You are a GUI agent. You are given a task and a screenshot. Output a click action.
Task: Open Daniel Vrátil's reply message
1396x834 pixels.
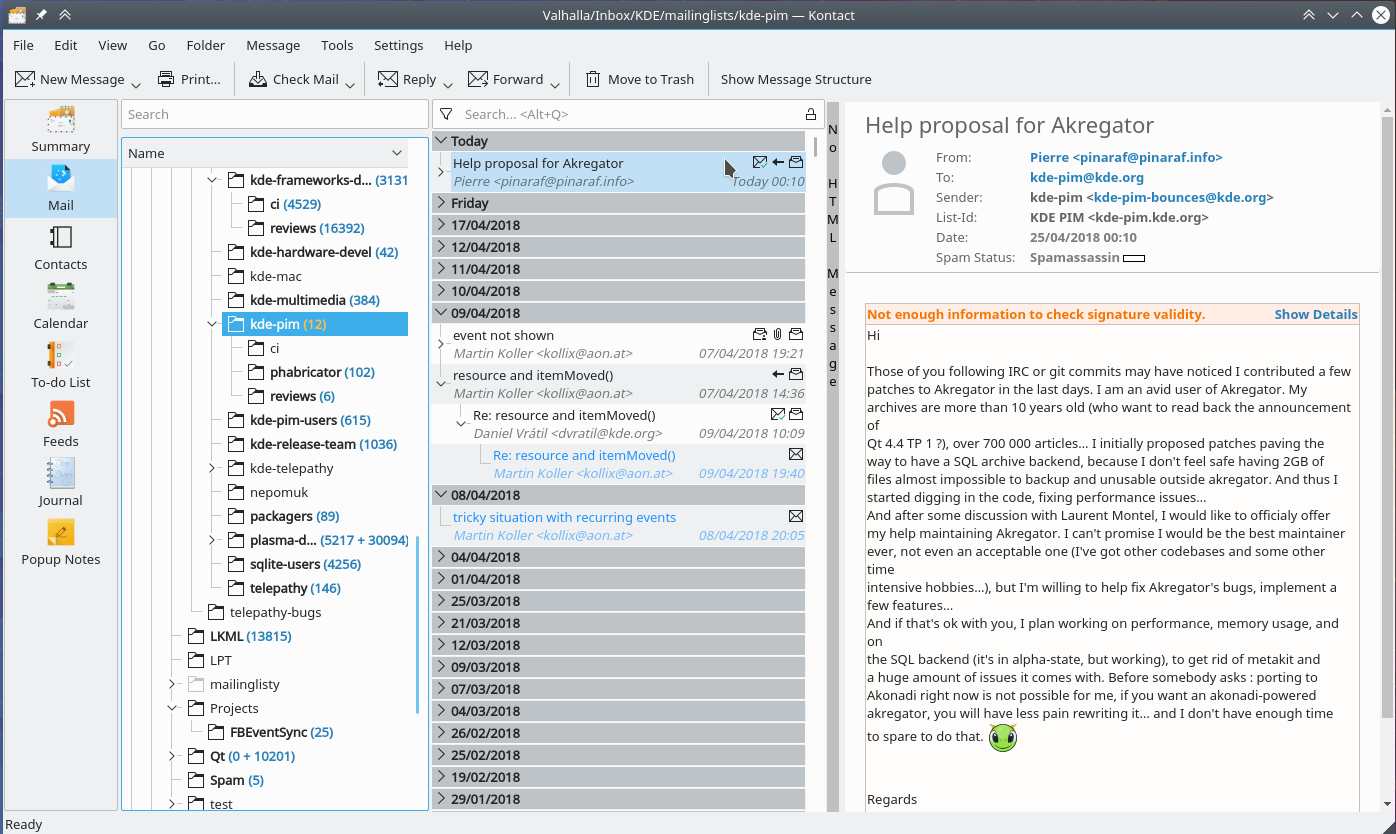coord(628,424)
